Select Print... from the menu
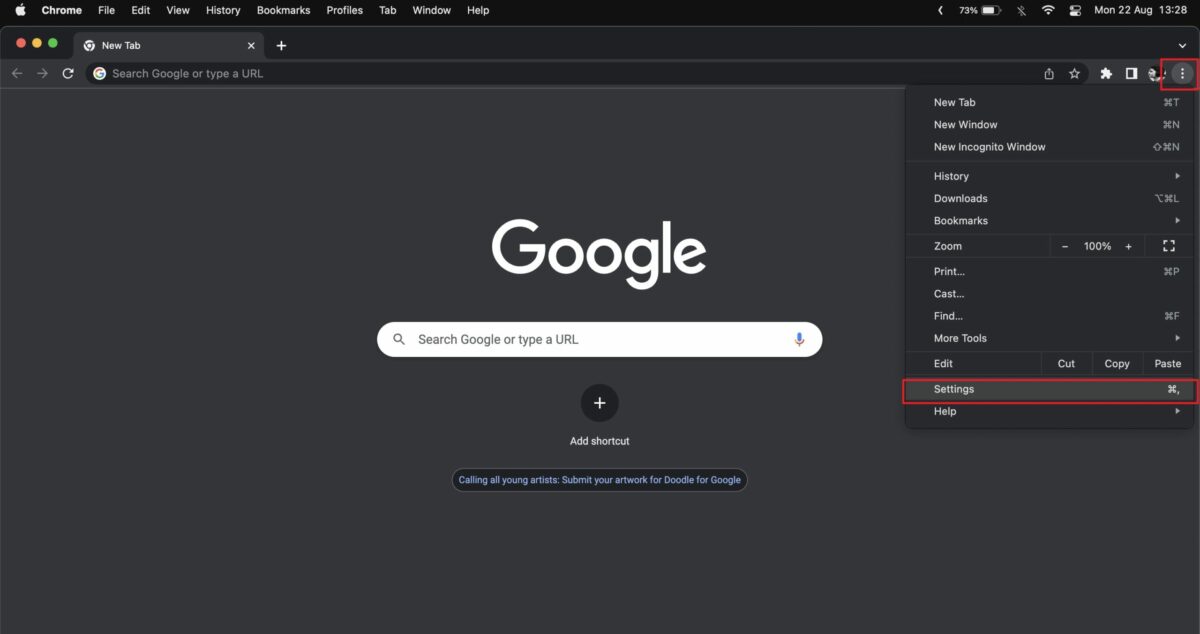 coord(1049,271)
